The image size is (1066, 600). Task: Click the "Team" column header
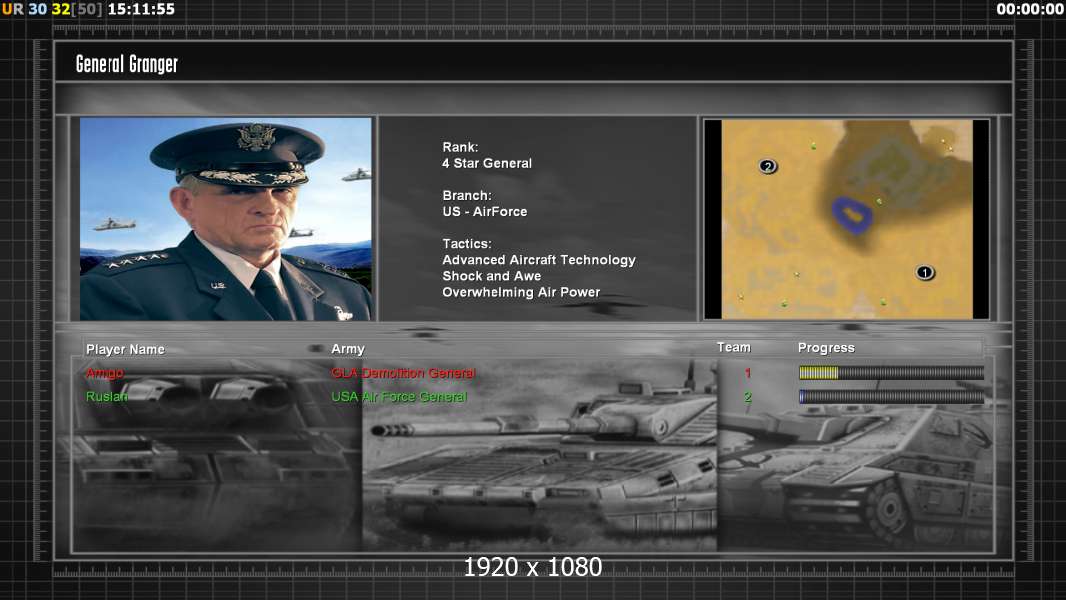[x=734, y=347]
